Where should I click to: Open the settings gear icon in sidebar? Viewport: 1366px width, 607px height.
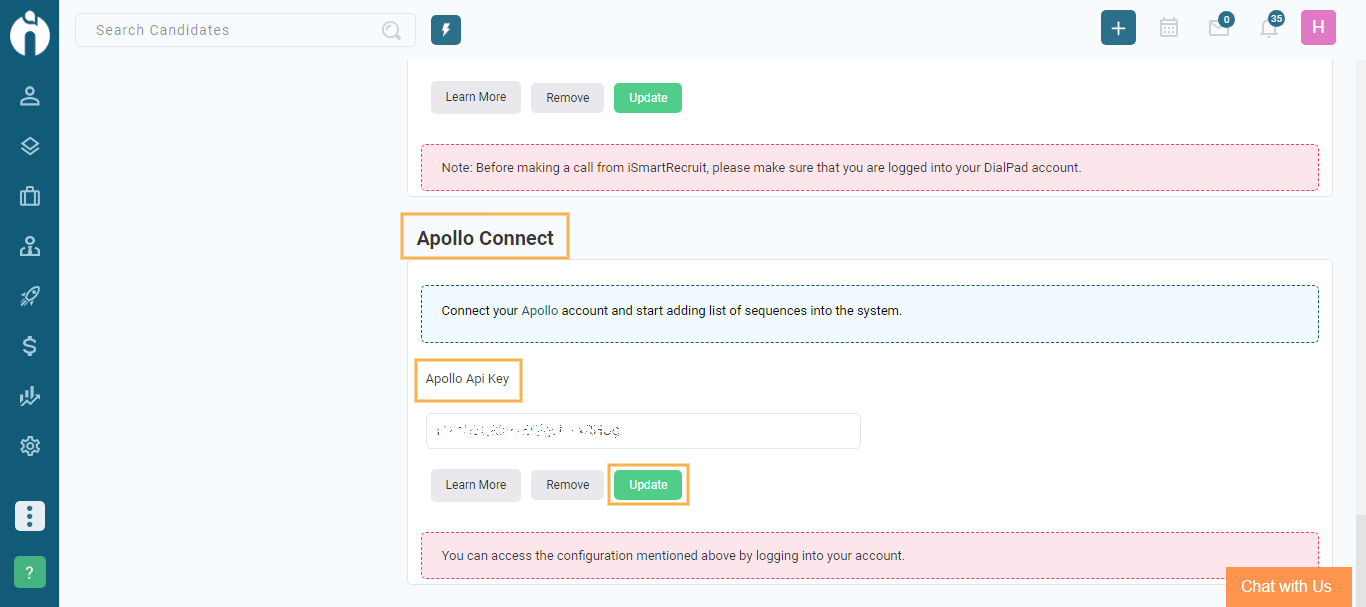coord(29,446)
